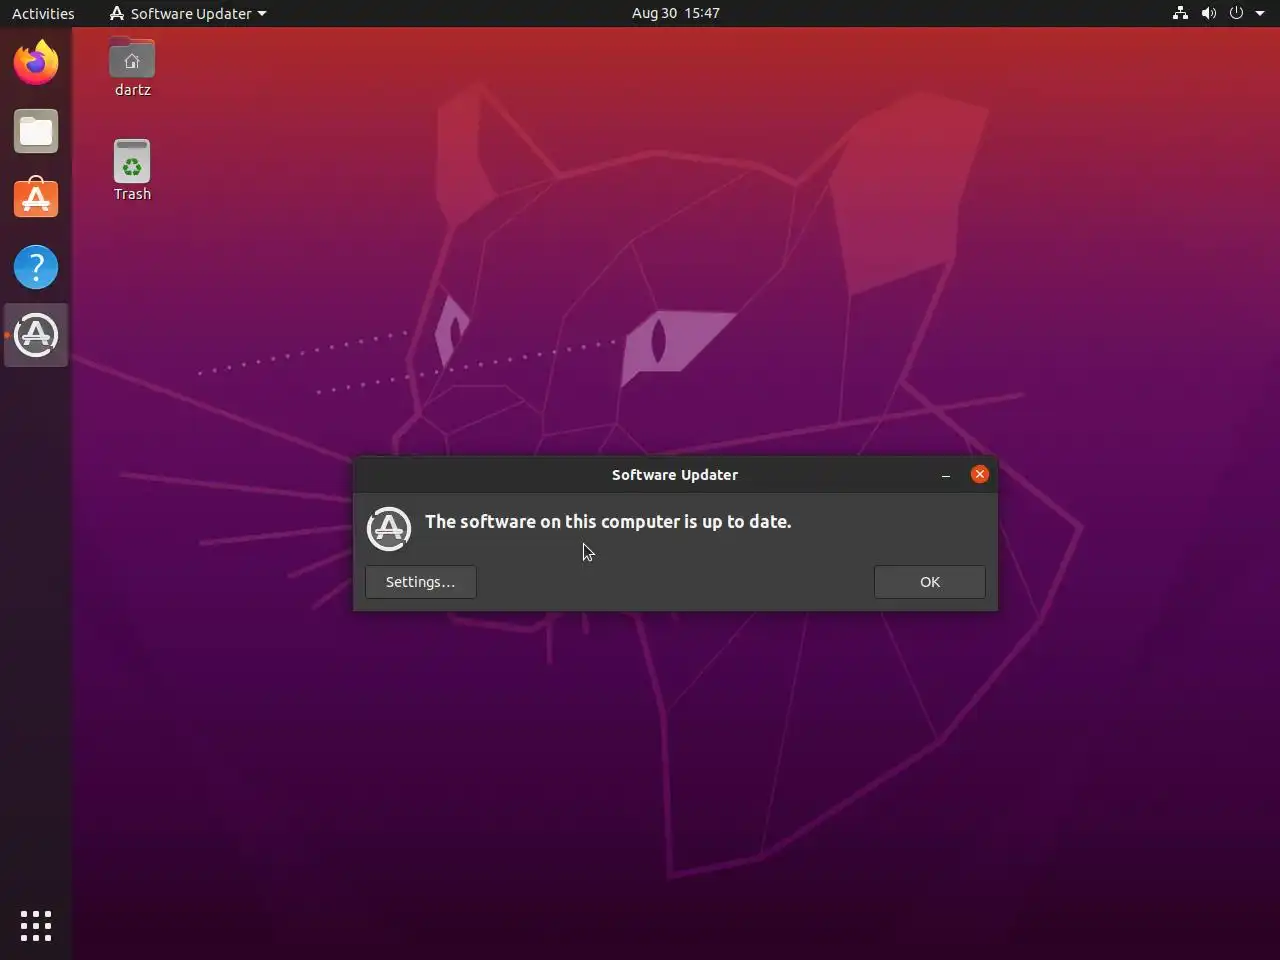This screenshot has width=1280, height=960.
Task: Show Applications grid at dock bottom
Action: (36, 925)
